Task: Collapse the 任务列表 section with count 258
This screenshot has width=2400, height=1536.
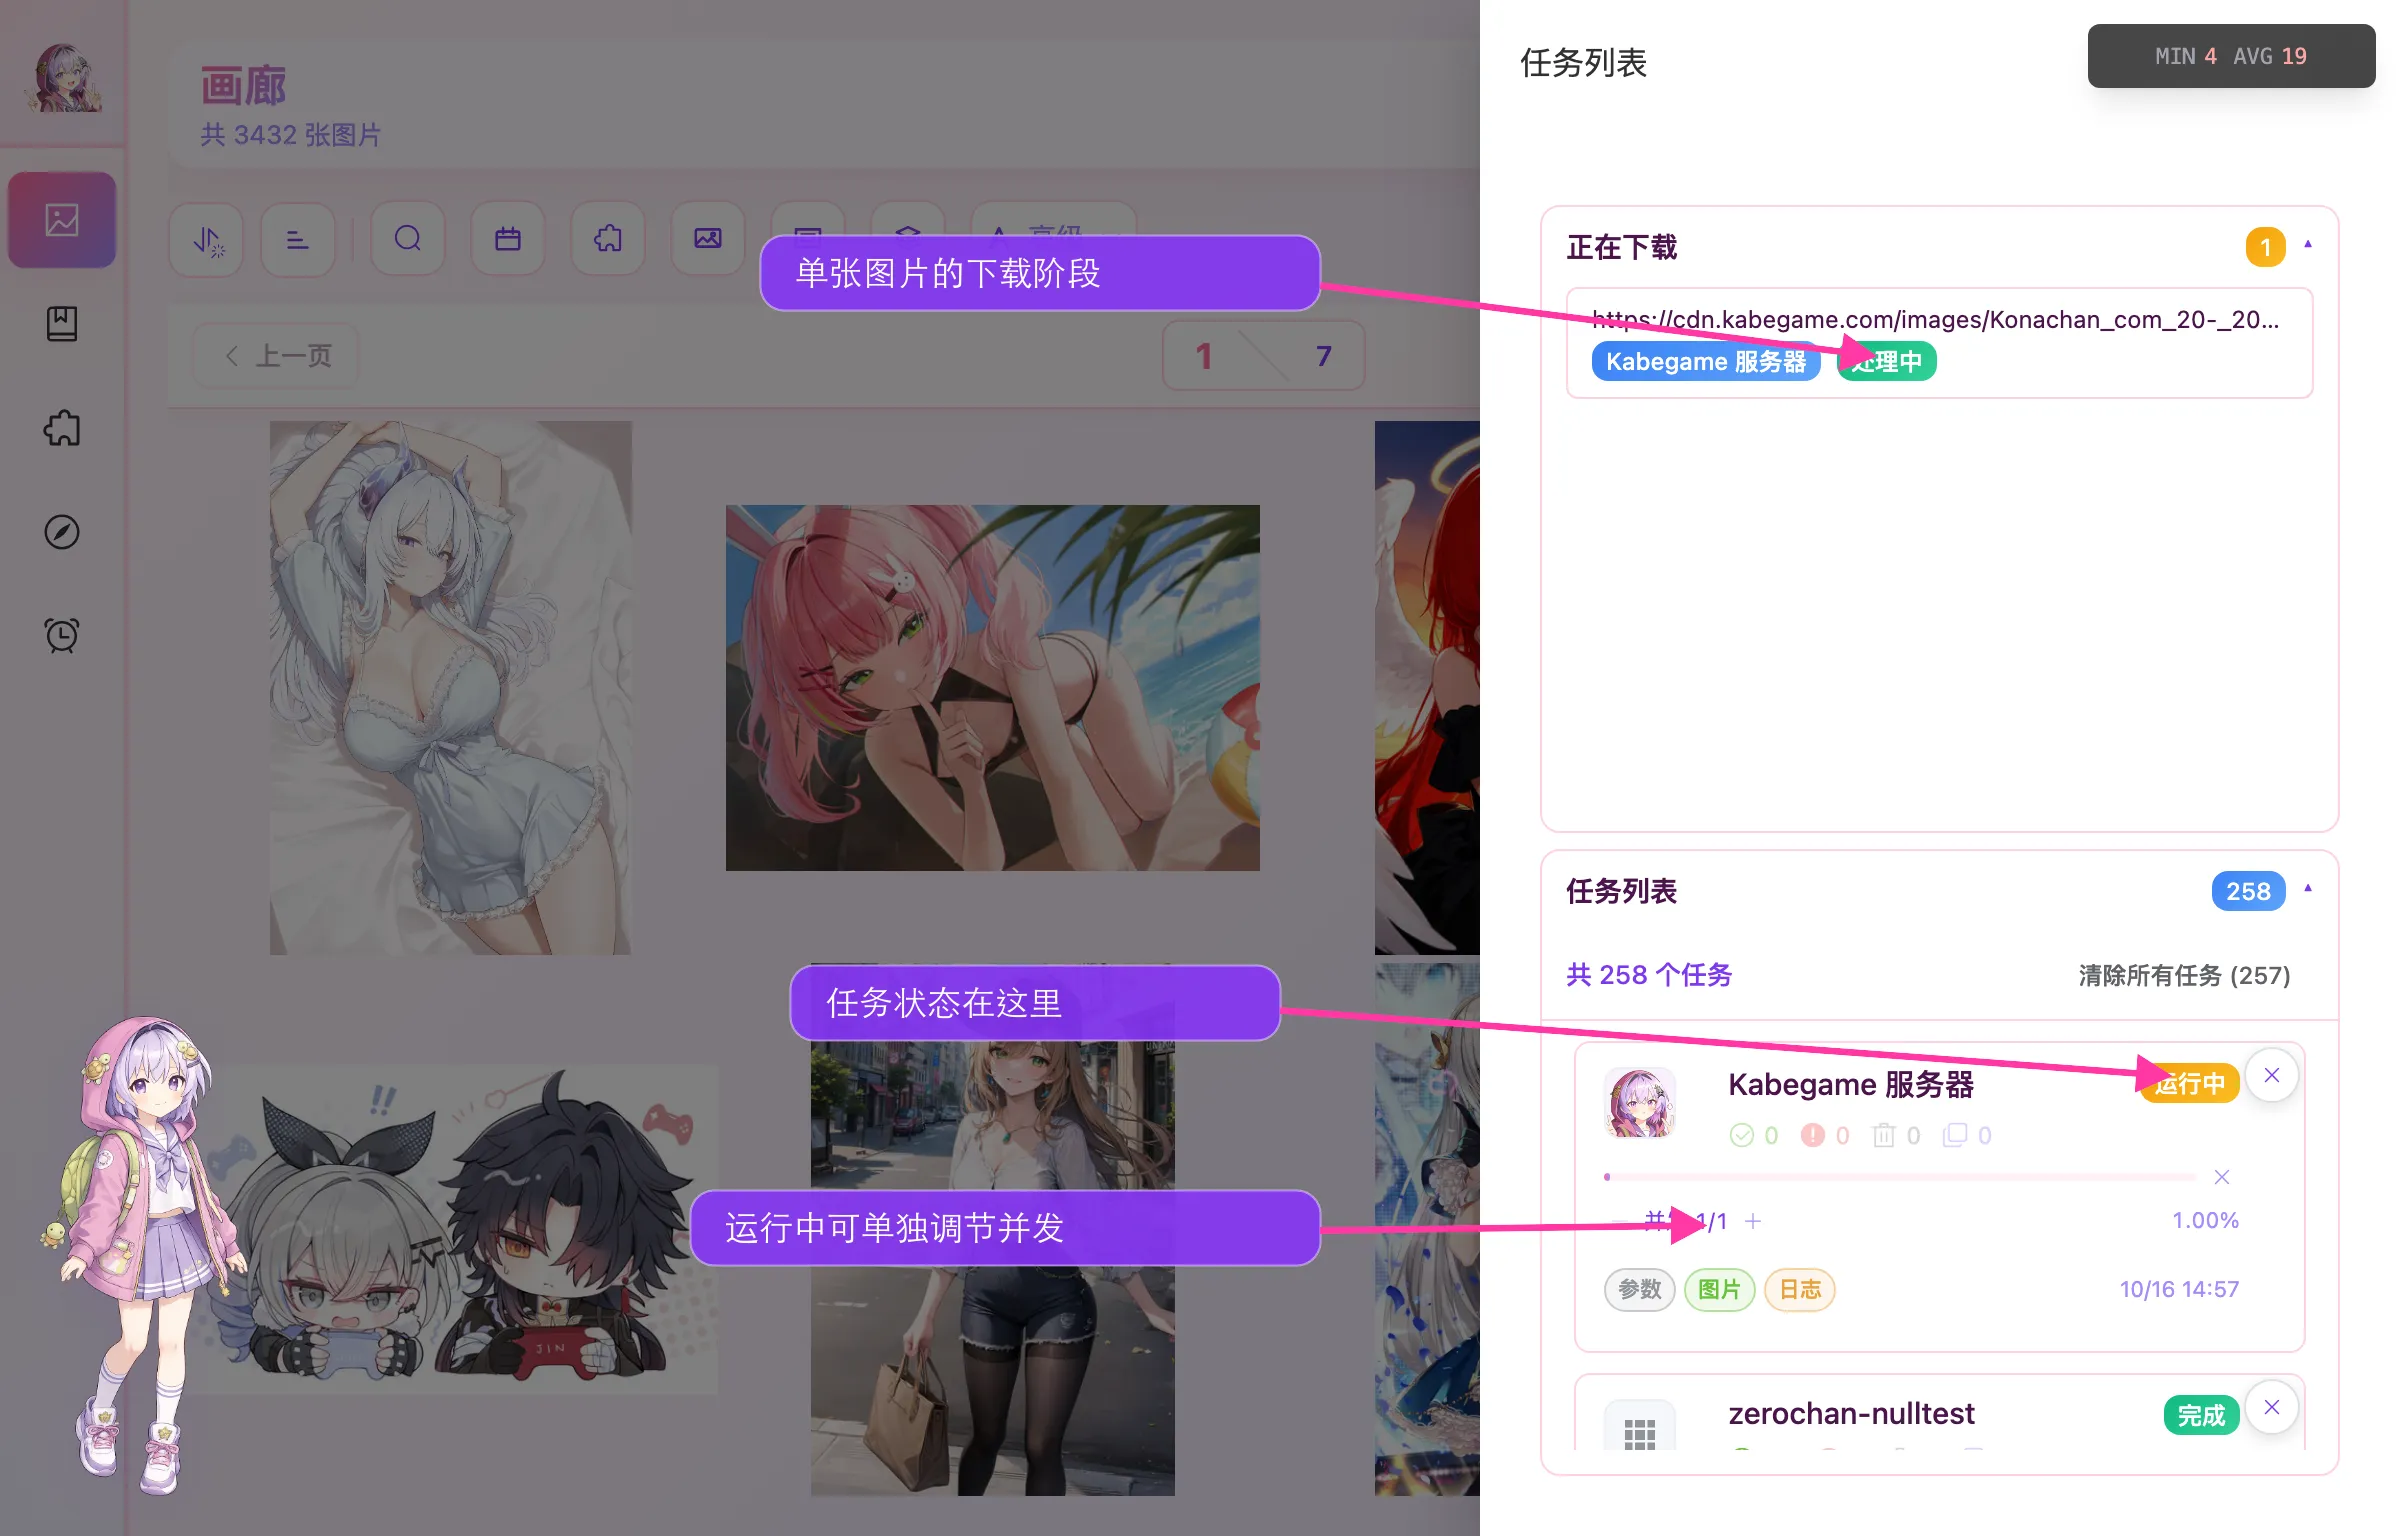Action: [2308, 889]
